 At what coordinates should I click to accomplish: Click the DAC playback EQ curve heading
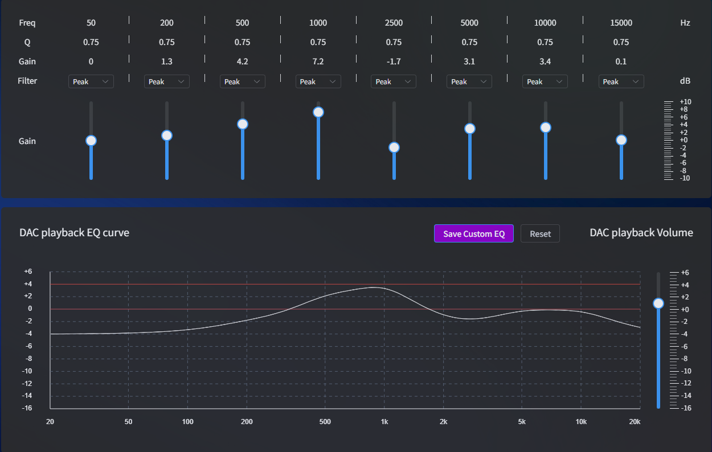74,233
